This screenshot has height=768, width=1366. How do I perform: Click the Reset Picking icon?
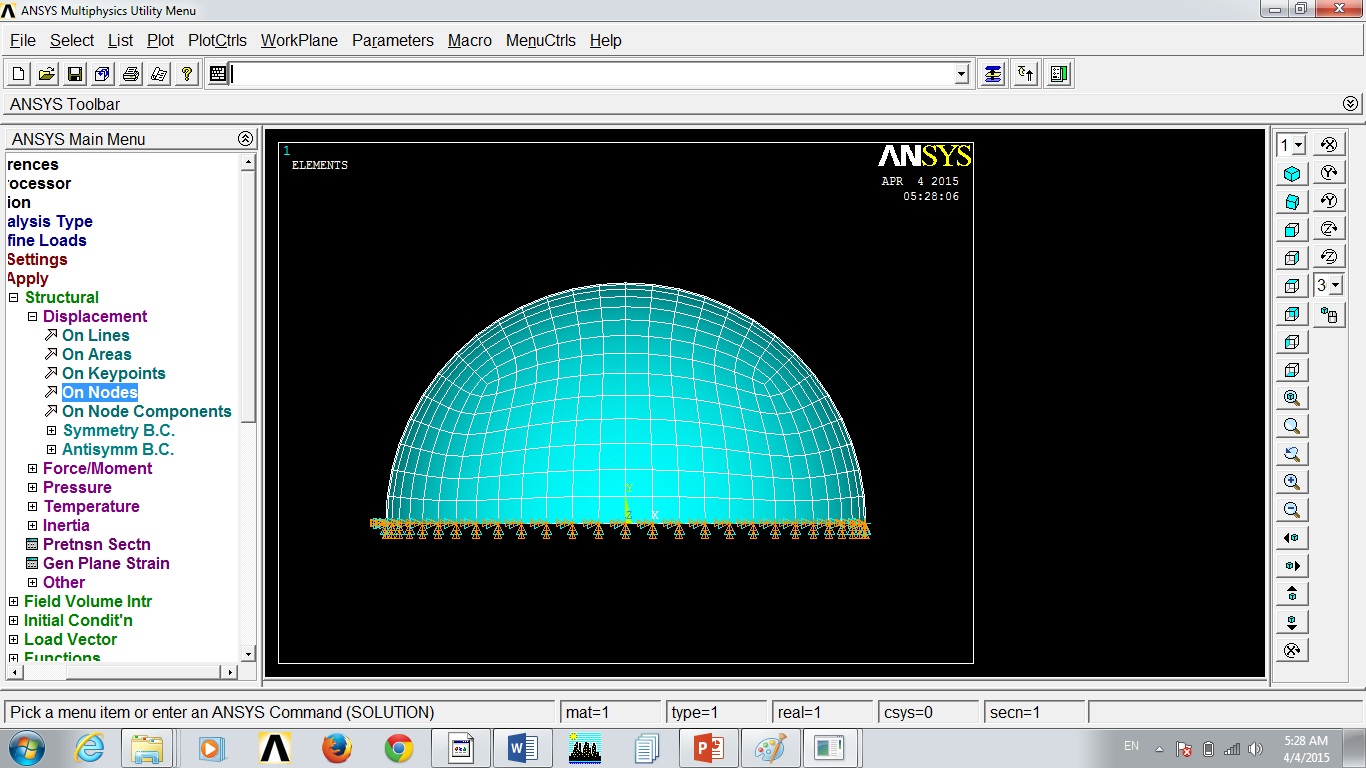click(x=1026, y=74)
